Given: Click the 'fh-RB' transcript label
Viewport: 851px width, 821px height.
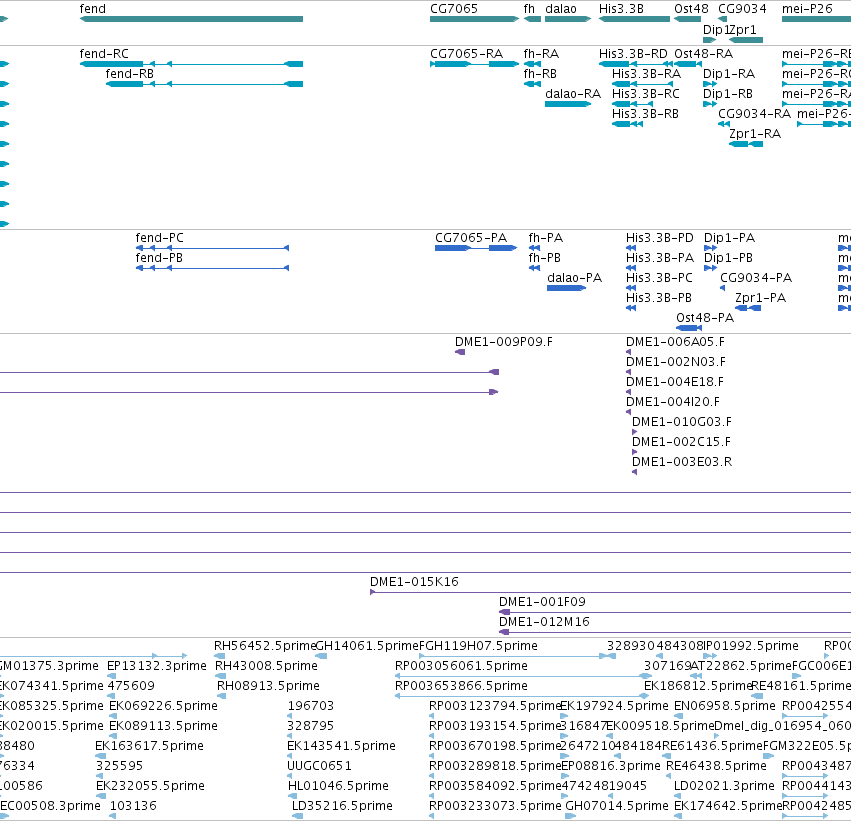Looking at the screenshot, I should (540, 74).
